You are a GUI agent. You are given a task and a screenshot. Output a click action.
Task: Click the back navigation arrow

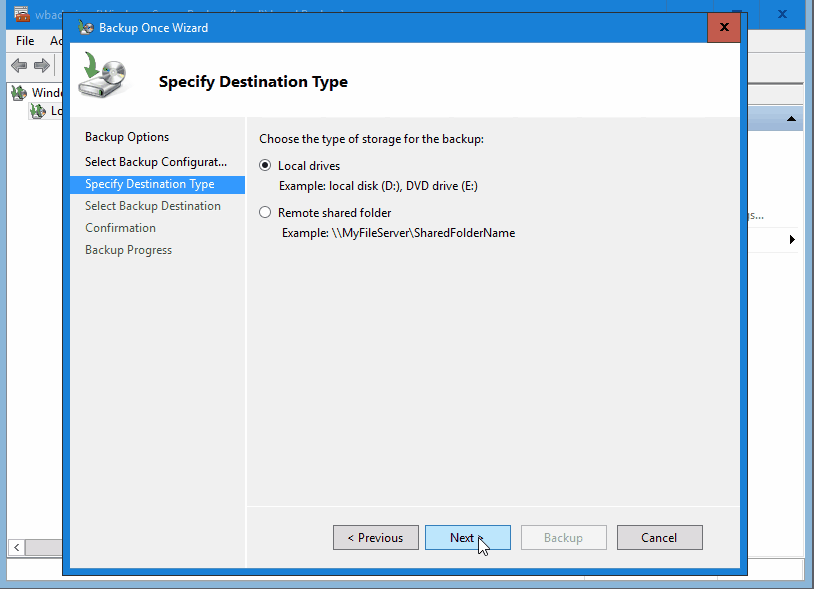pos(17,65)
